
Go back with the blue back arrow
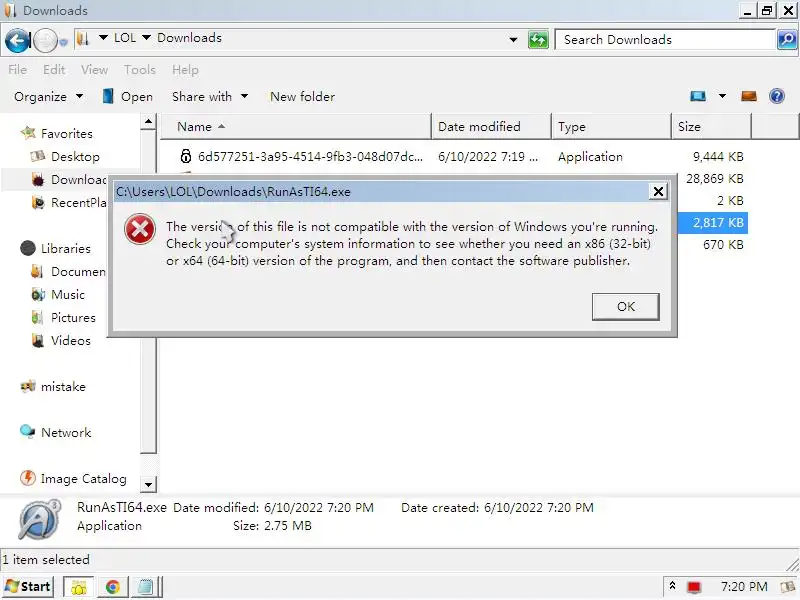(x=17, y=40)
